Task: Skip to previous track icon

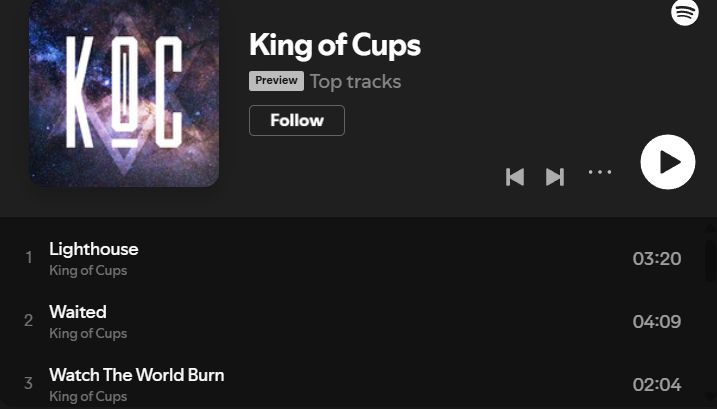Action: pos(515,177)
